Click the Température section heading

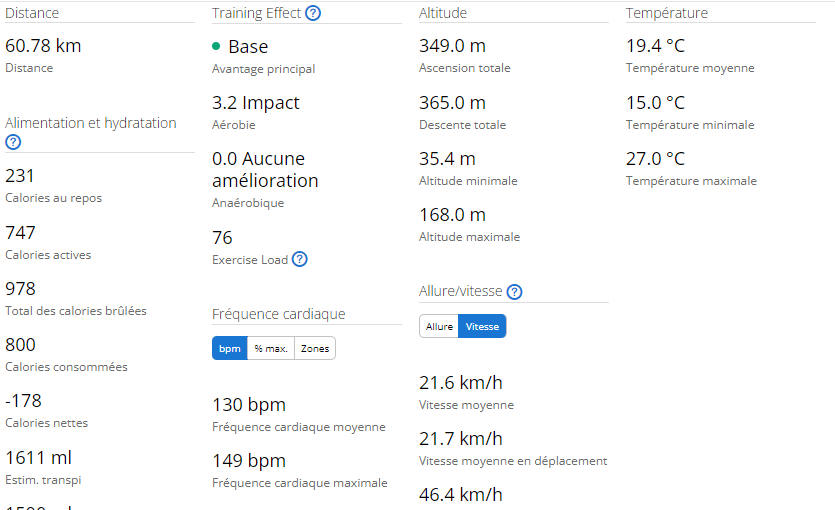(x=666, y=13)
